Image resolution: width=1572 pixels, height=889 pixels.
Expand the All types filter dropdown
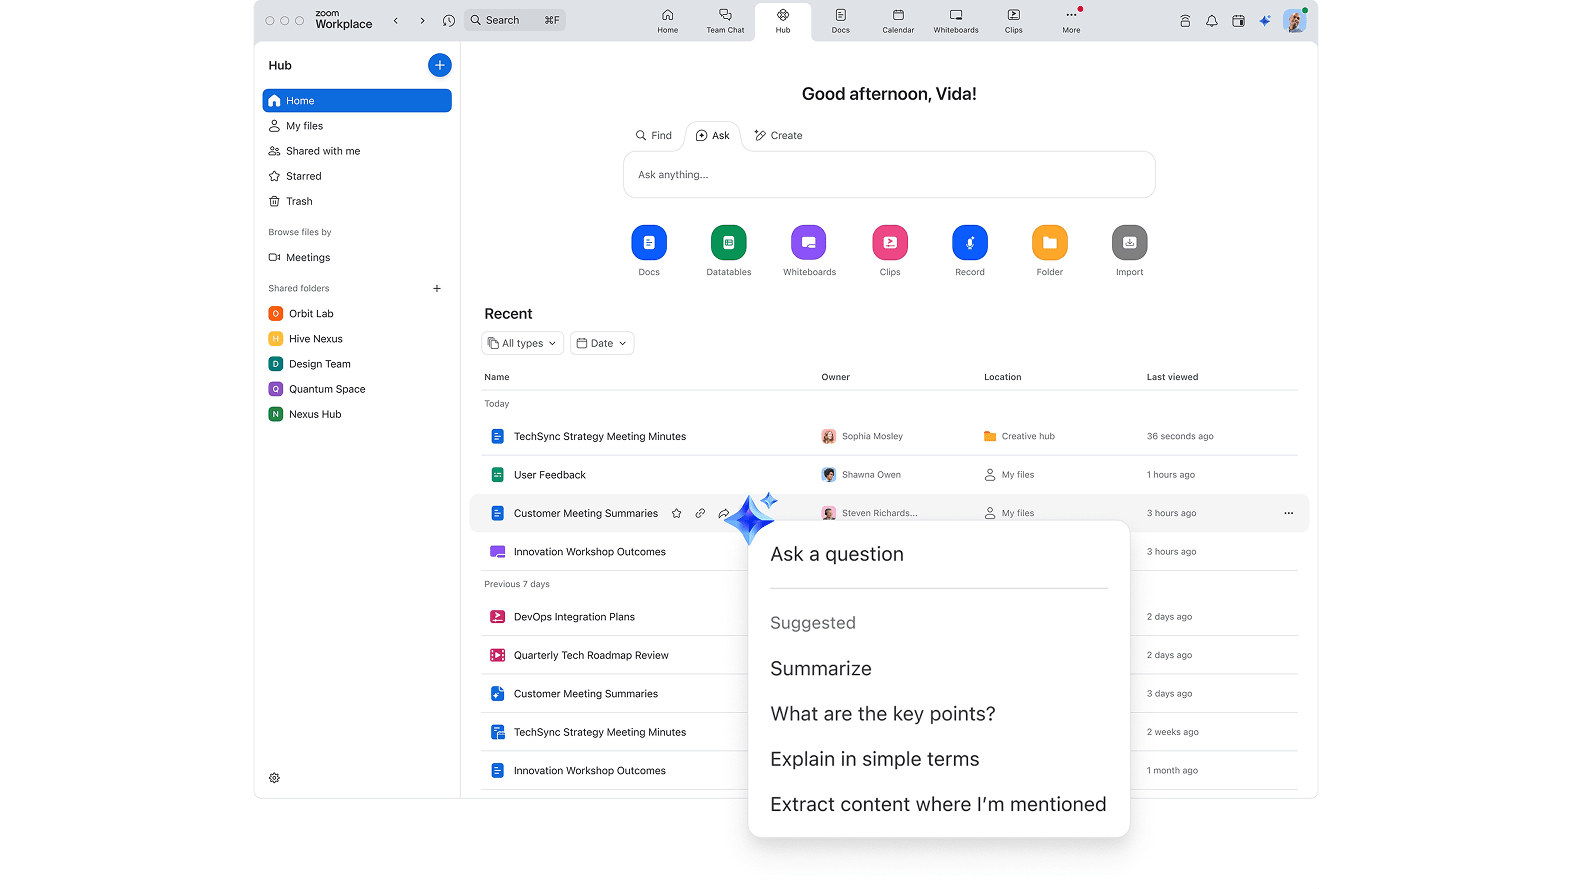[522, 343]
